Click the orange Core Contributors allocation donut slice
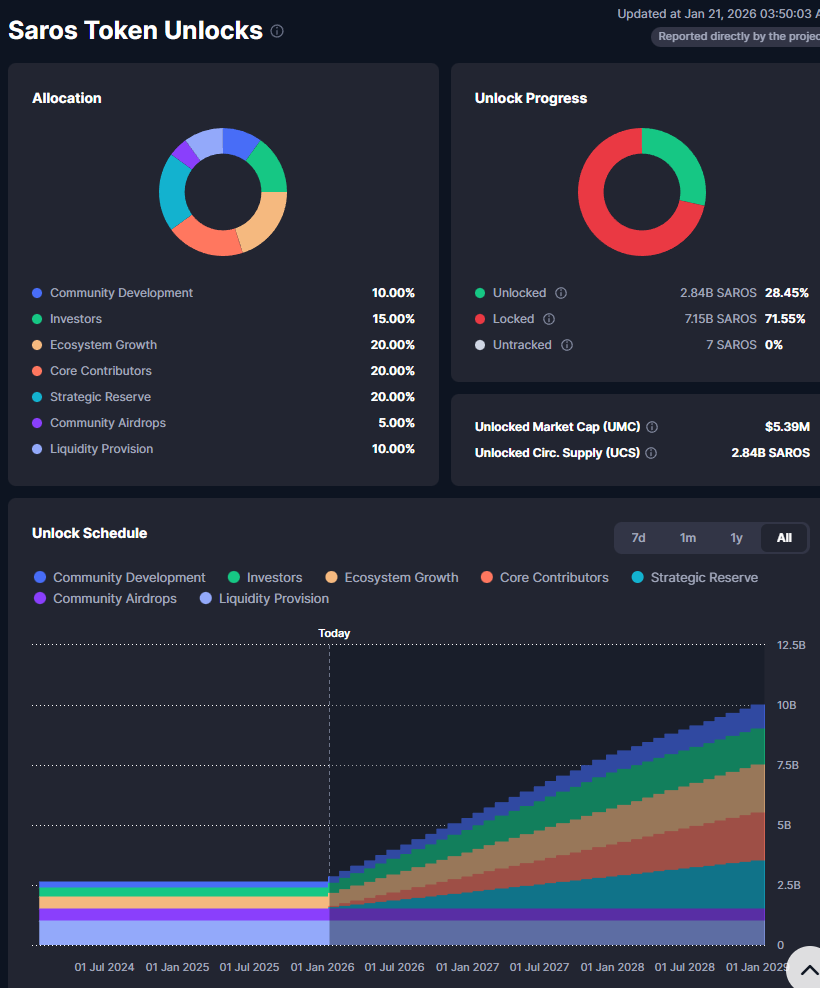Viewport: 820px width, 988px height. click(205, 238)
